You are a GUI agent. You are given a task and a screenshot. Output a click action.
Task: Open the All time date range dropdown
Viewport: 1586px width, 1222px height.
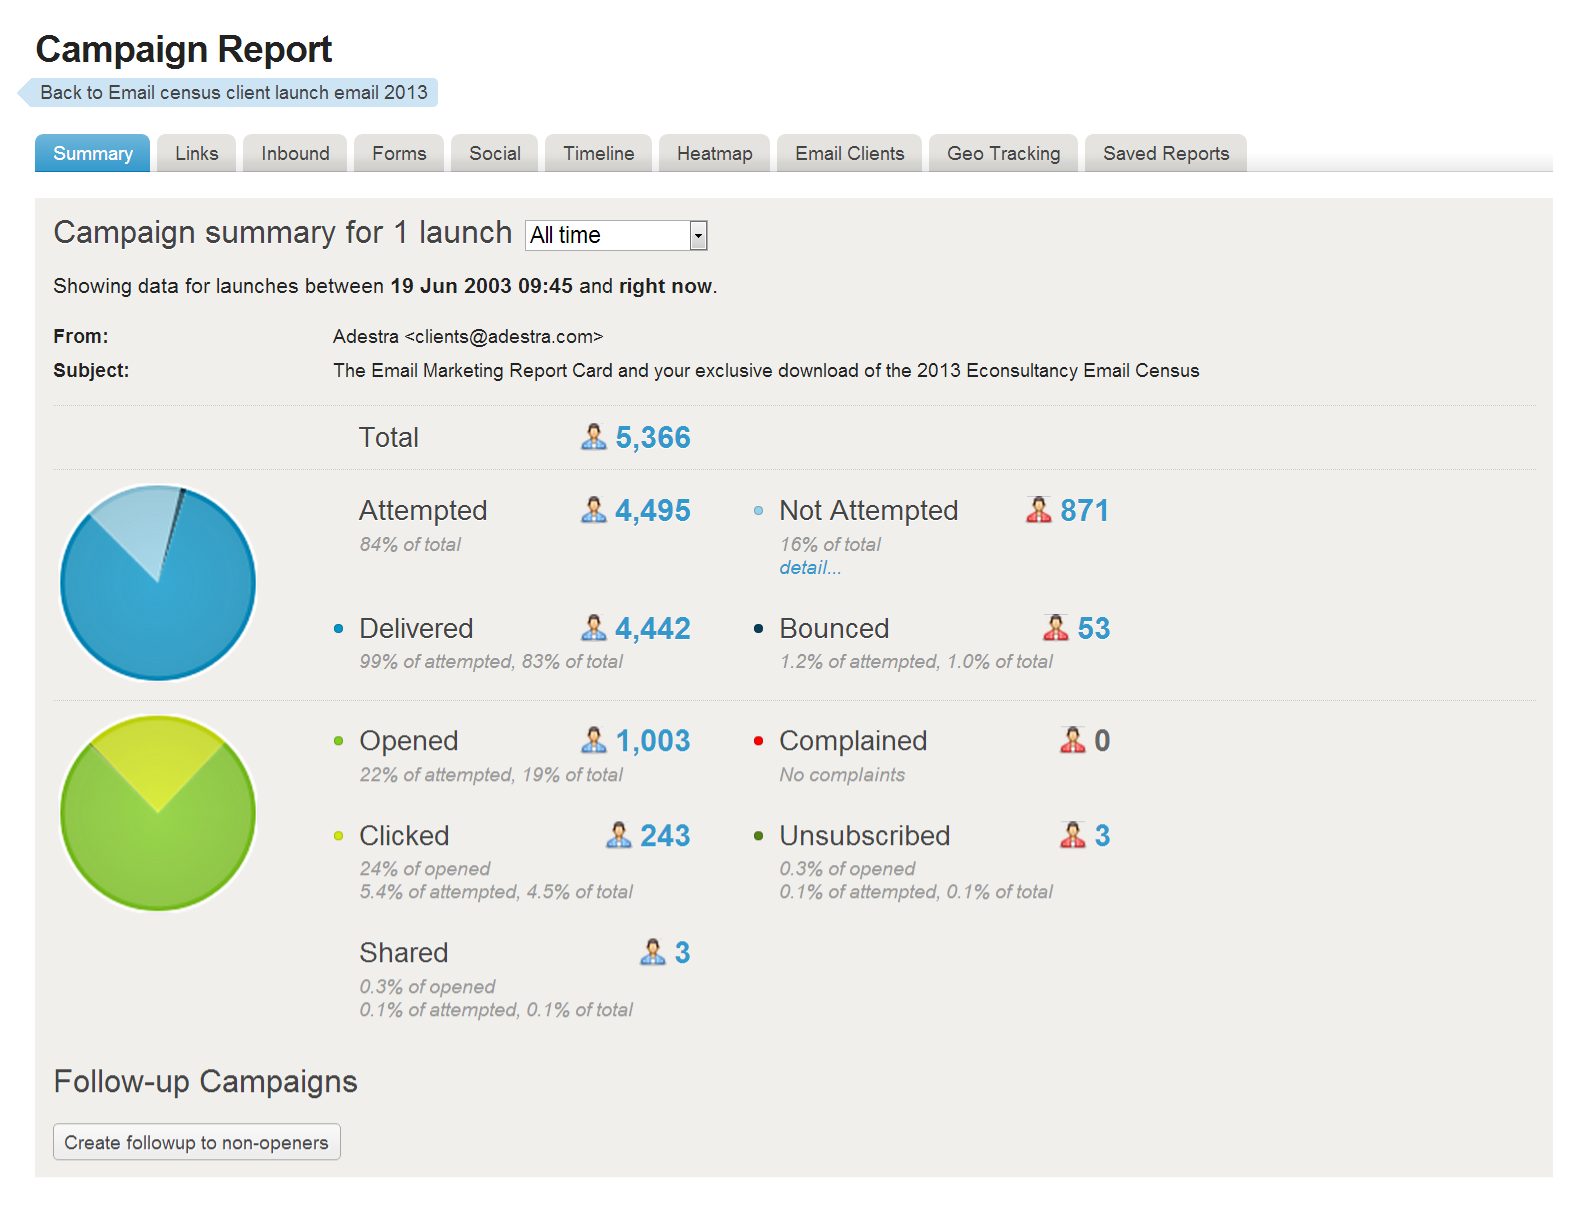click(615, 235)
